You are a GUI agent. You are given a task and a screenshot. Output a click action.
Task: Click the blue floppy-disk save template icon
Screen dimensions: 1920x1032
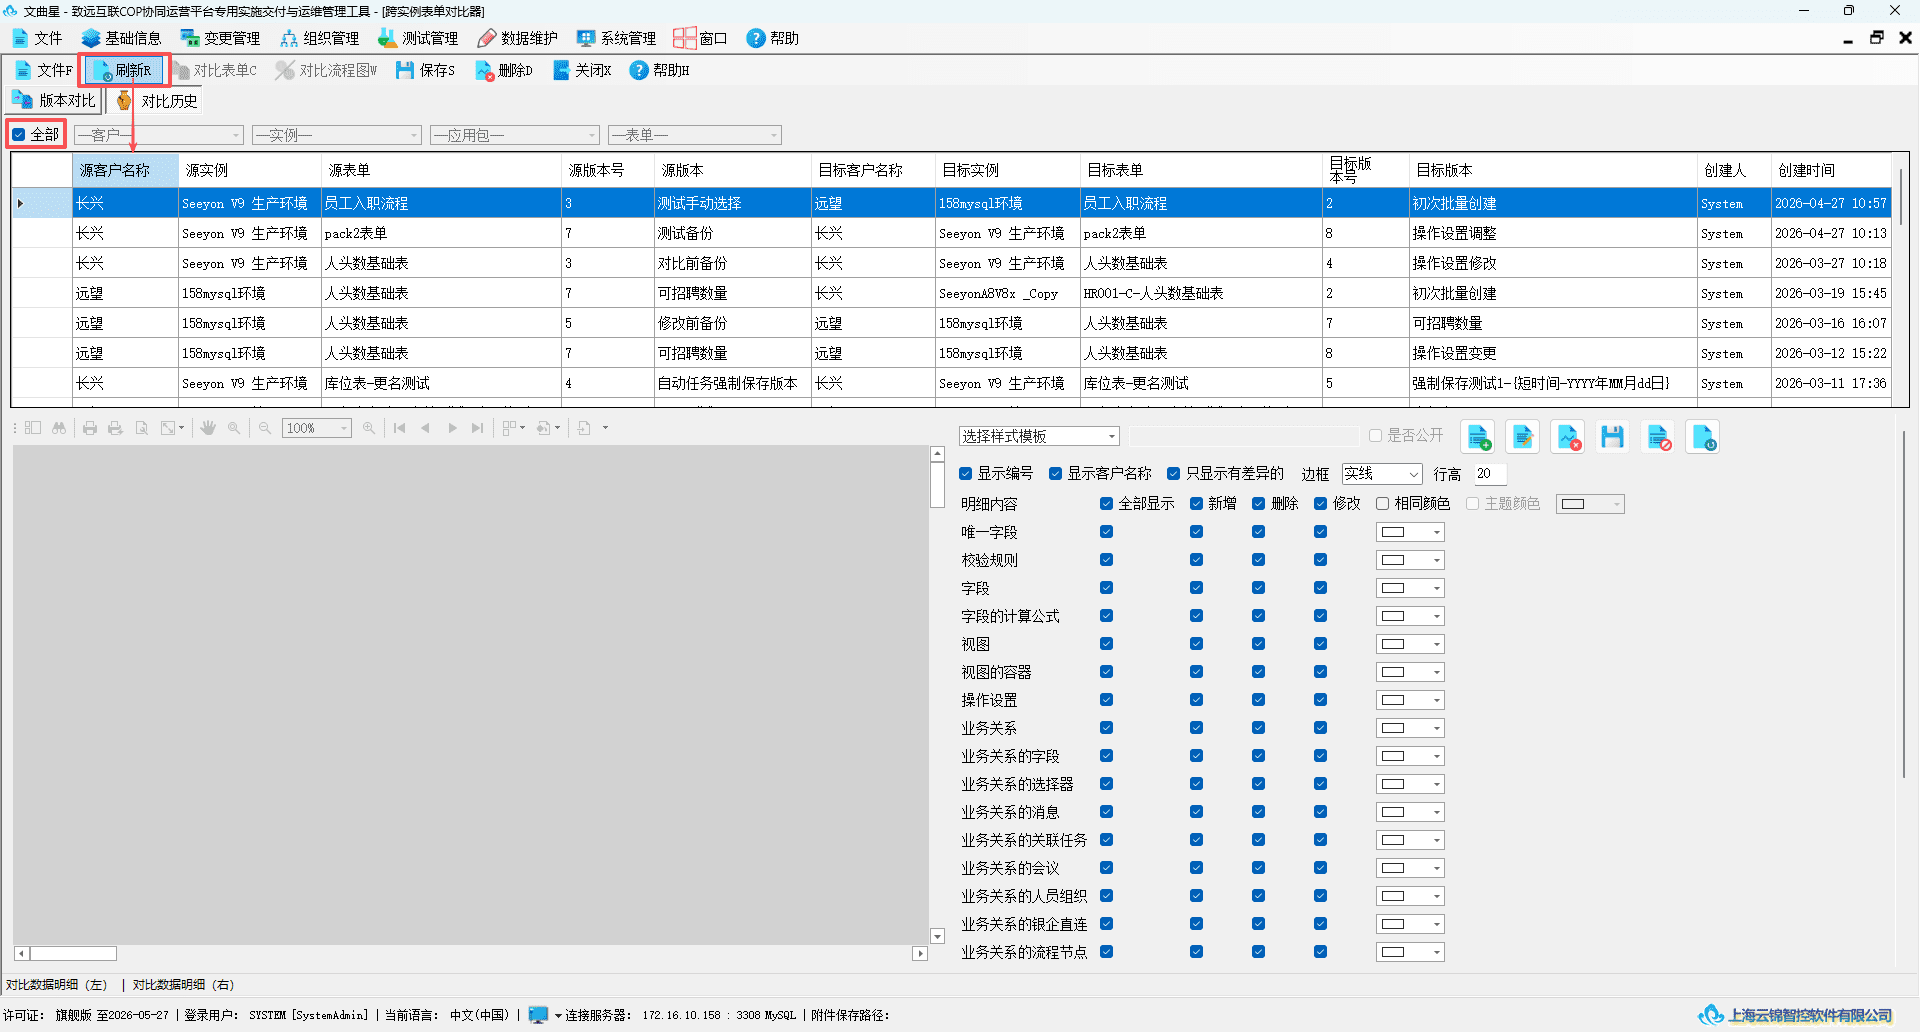1612,437
